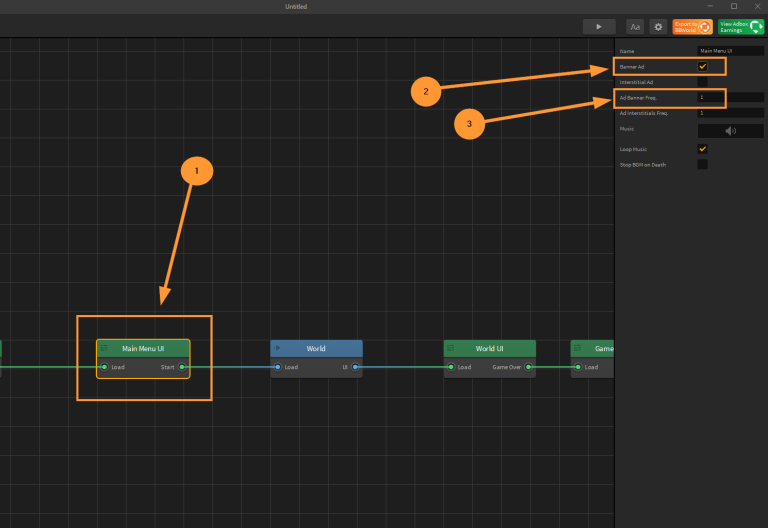
Task: Edit the Ad Interstitials Freq. field
Action: tap(730, 113)
